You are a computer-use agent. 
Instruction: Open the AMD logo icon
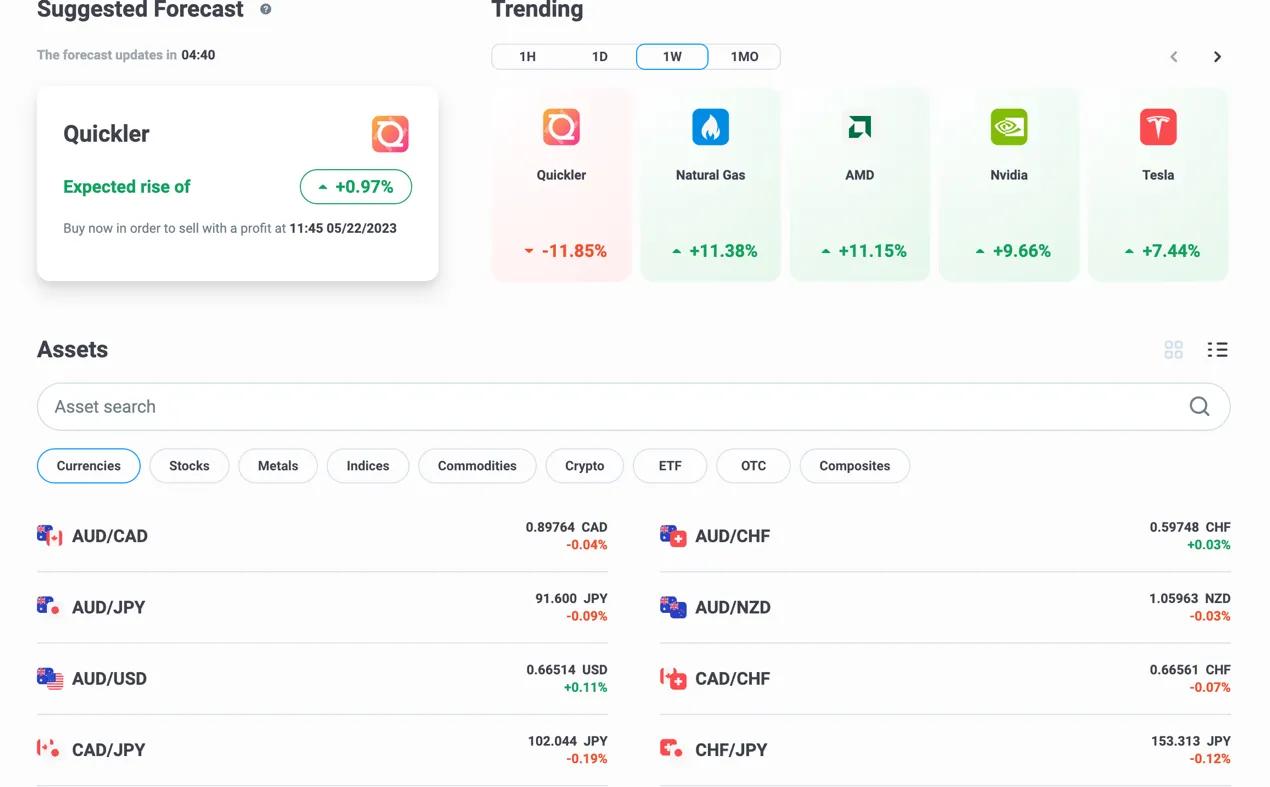(x=859, y=127)
